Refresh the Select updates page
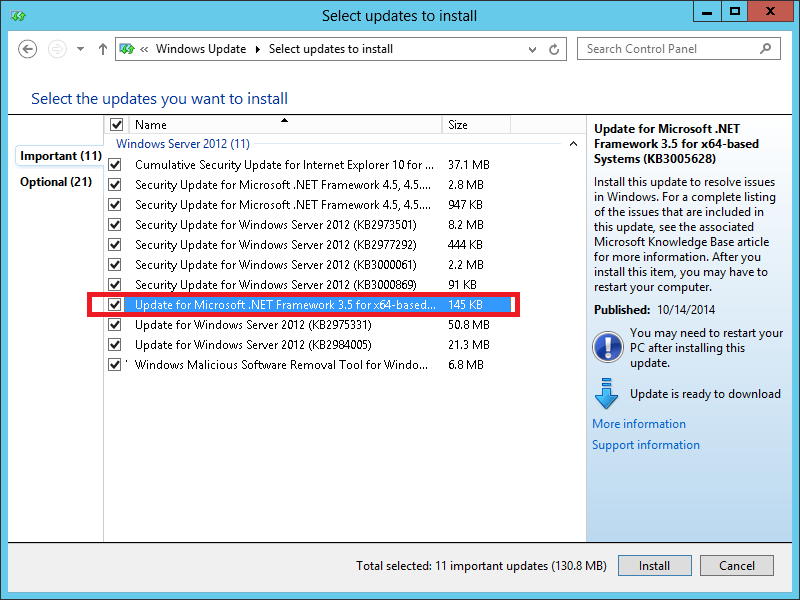Viewport: 800px width, 600px height. [554, 49]
